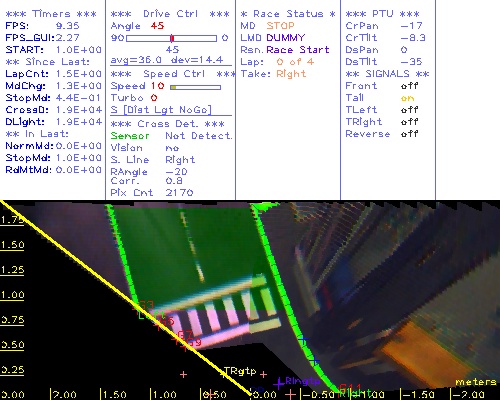
Task: Click the red G7 marker near crosswalk
Action: (184, 334)
